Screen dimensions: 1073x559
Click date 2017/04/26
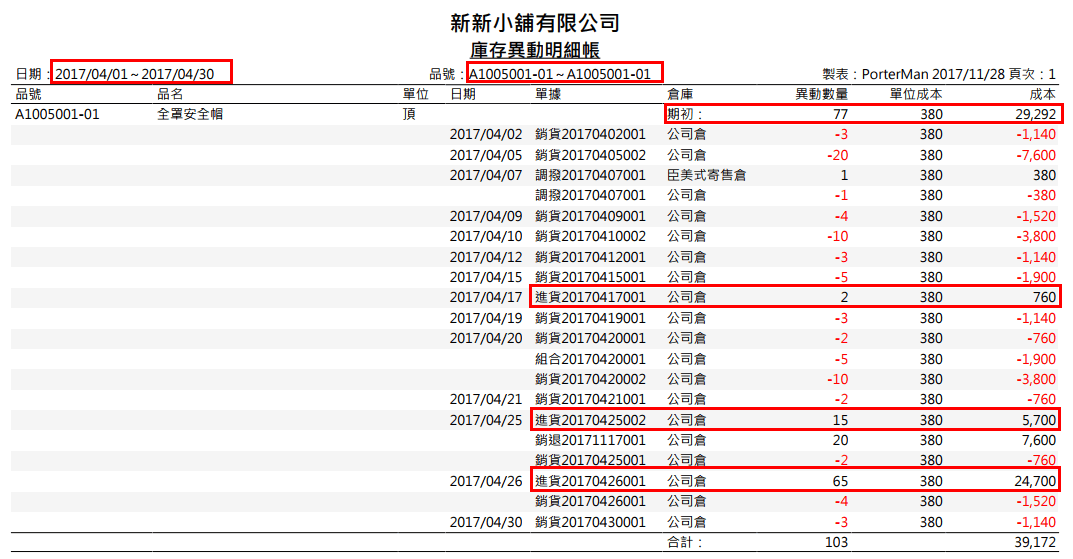pos(486,481)
